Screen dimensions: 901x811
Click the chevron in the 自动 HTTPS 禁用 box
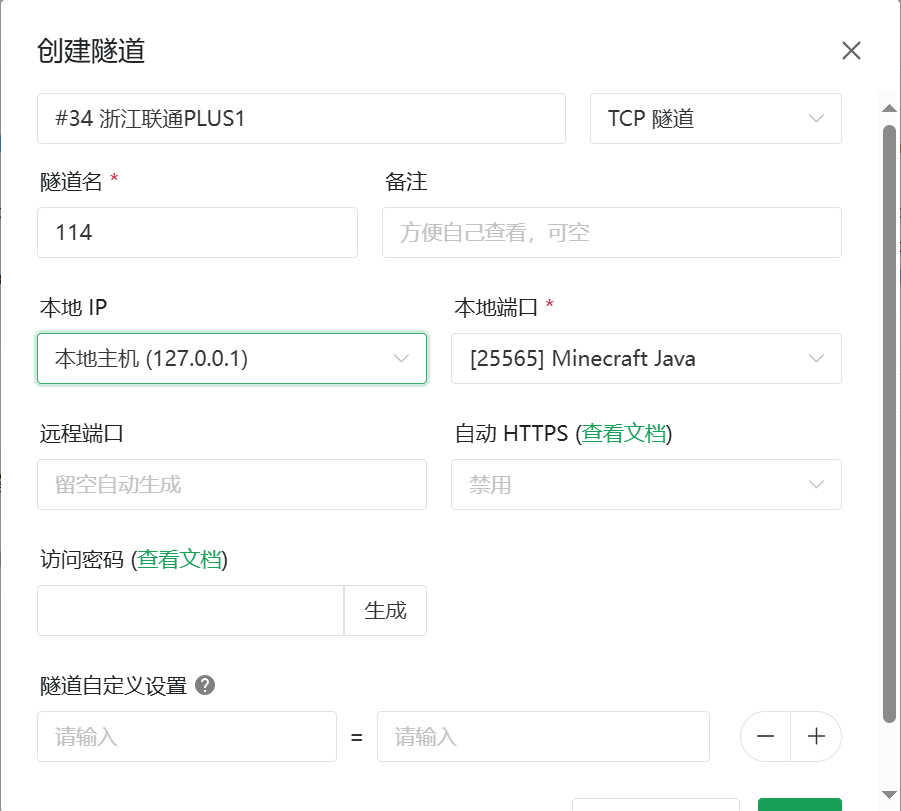coord(816,484)
